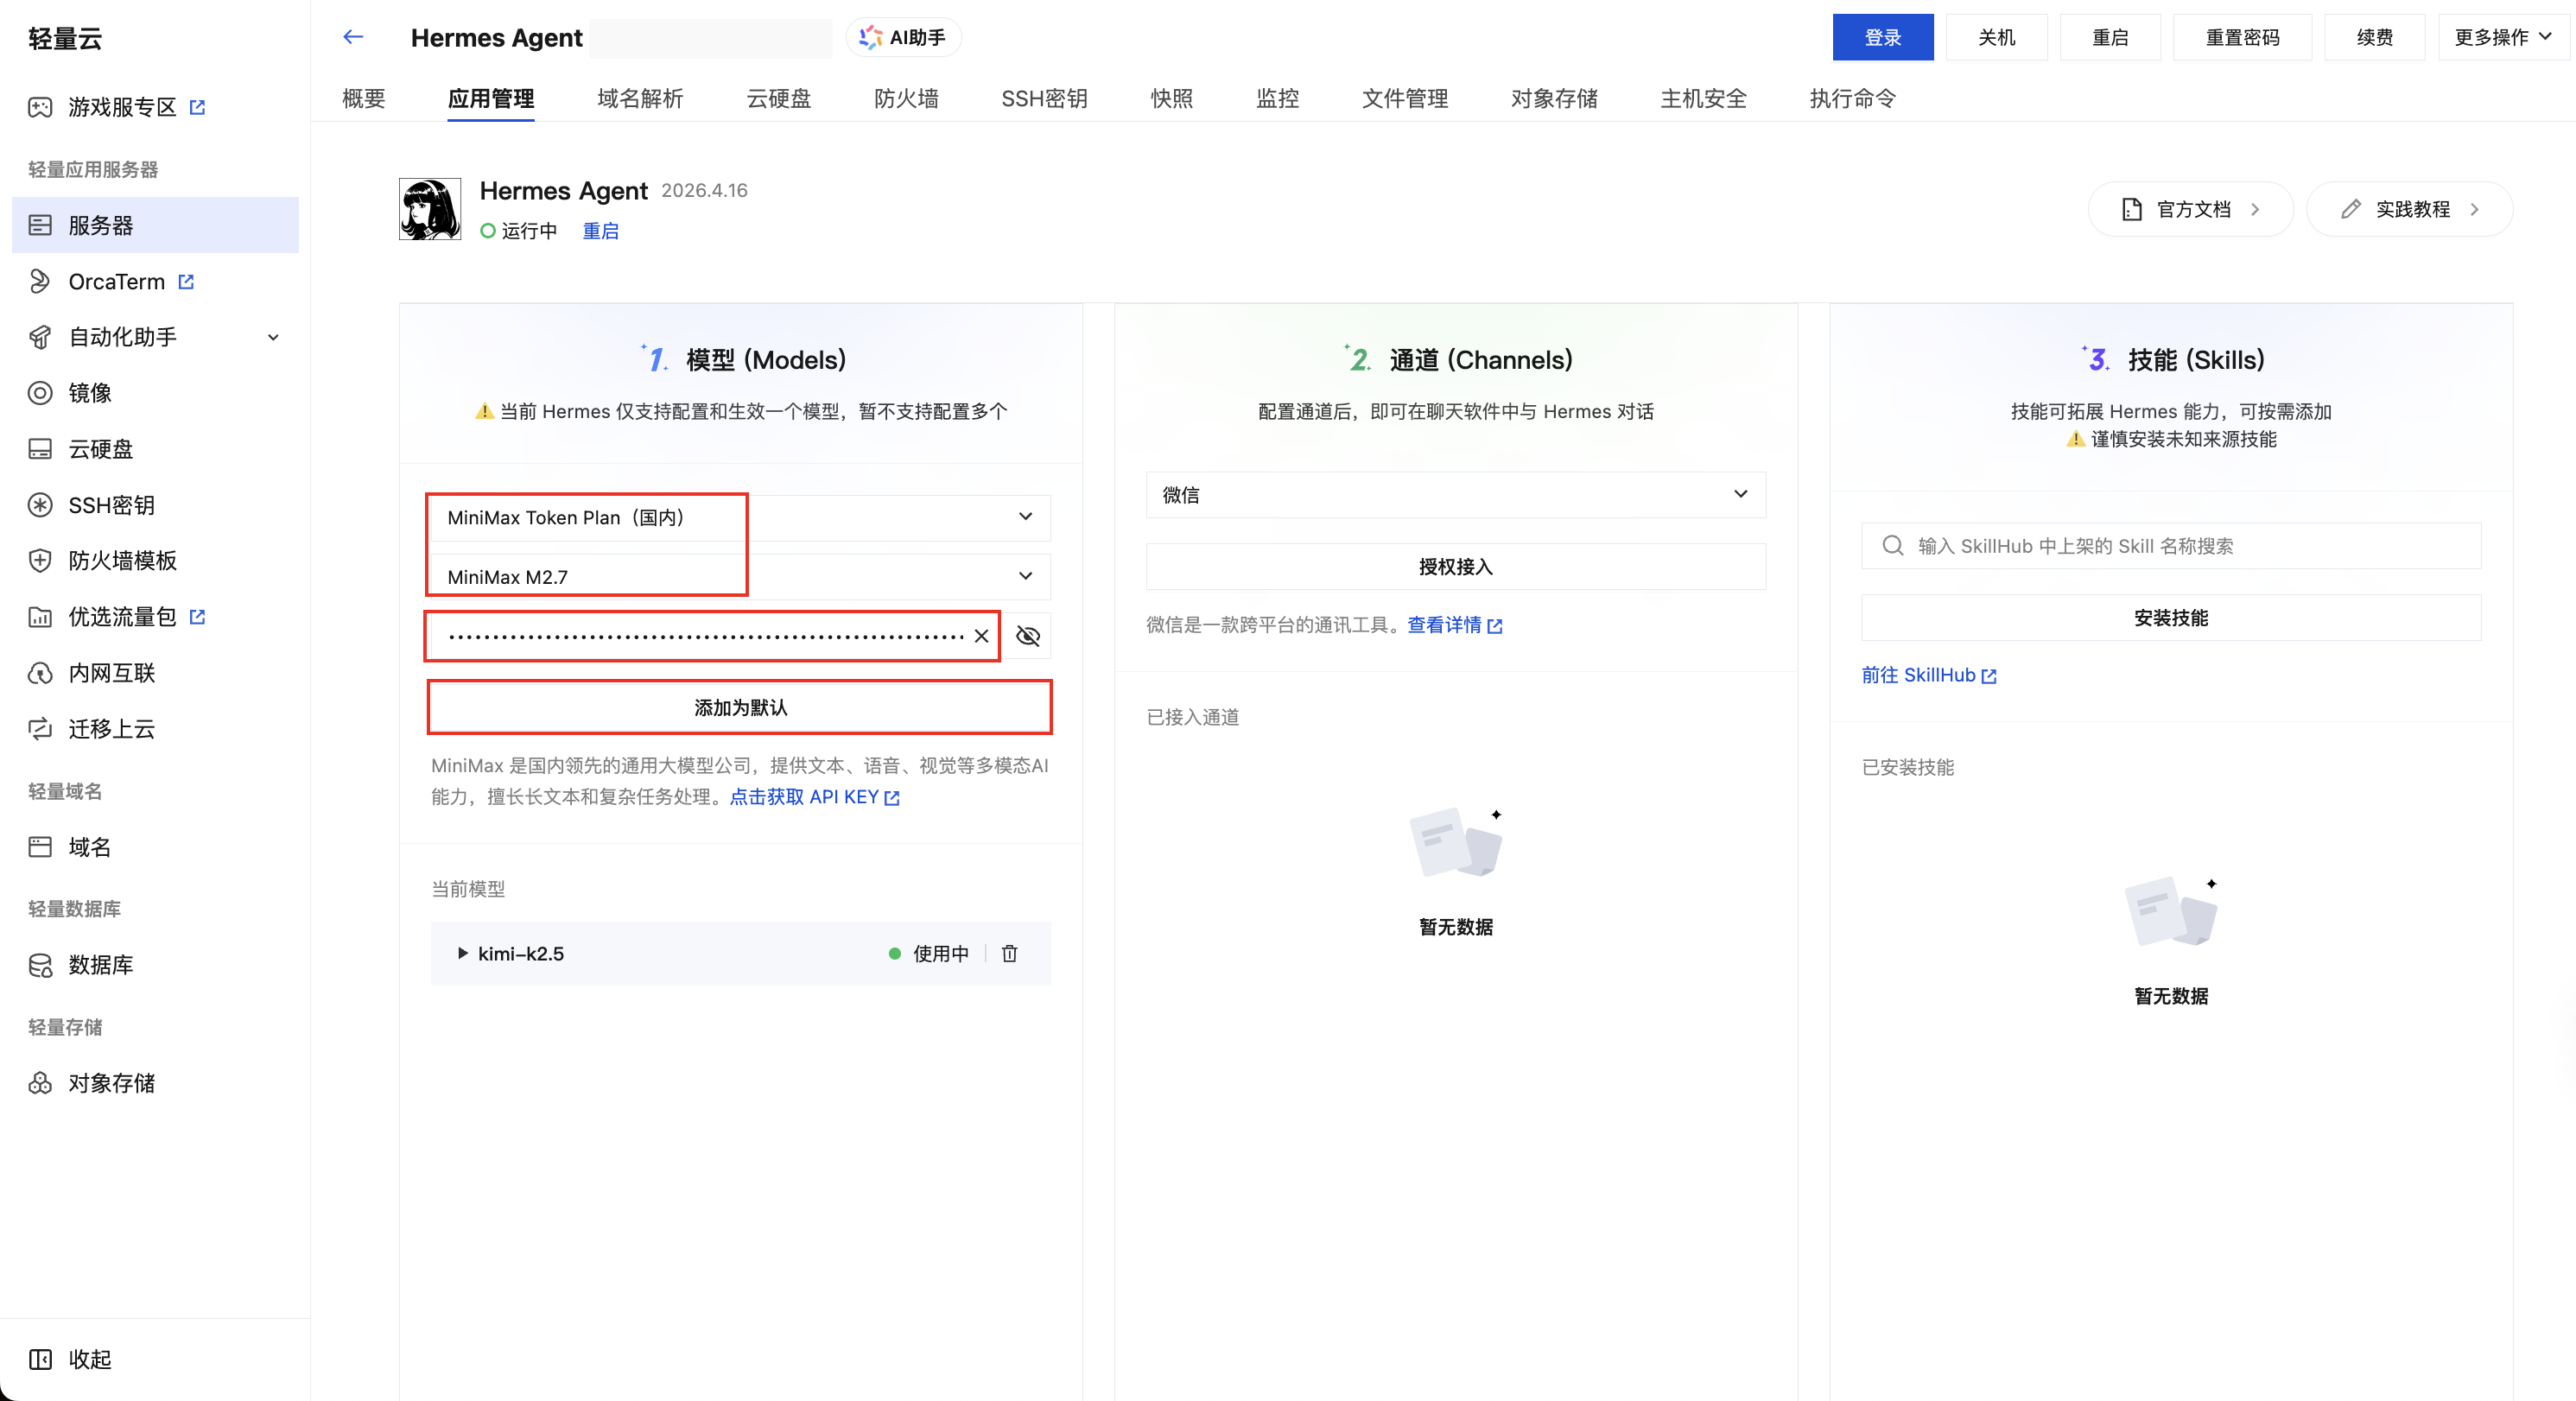Switch to the 概要 tab
Screen dimensions: 2576x1401
tap(364, 98)
